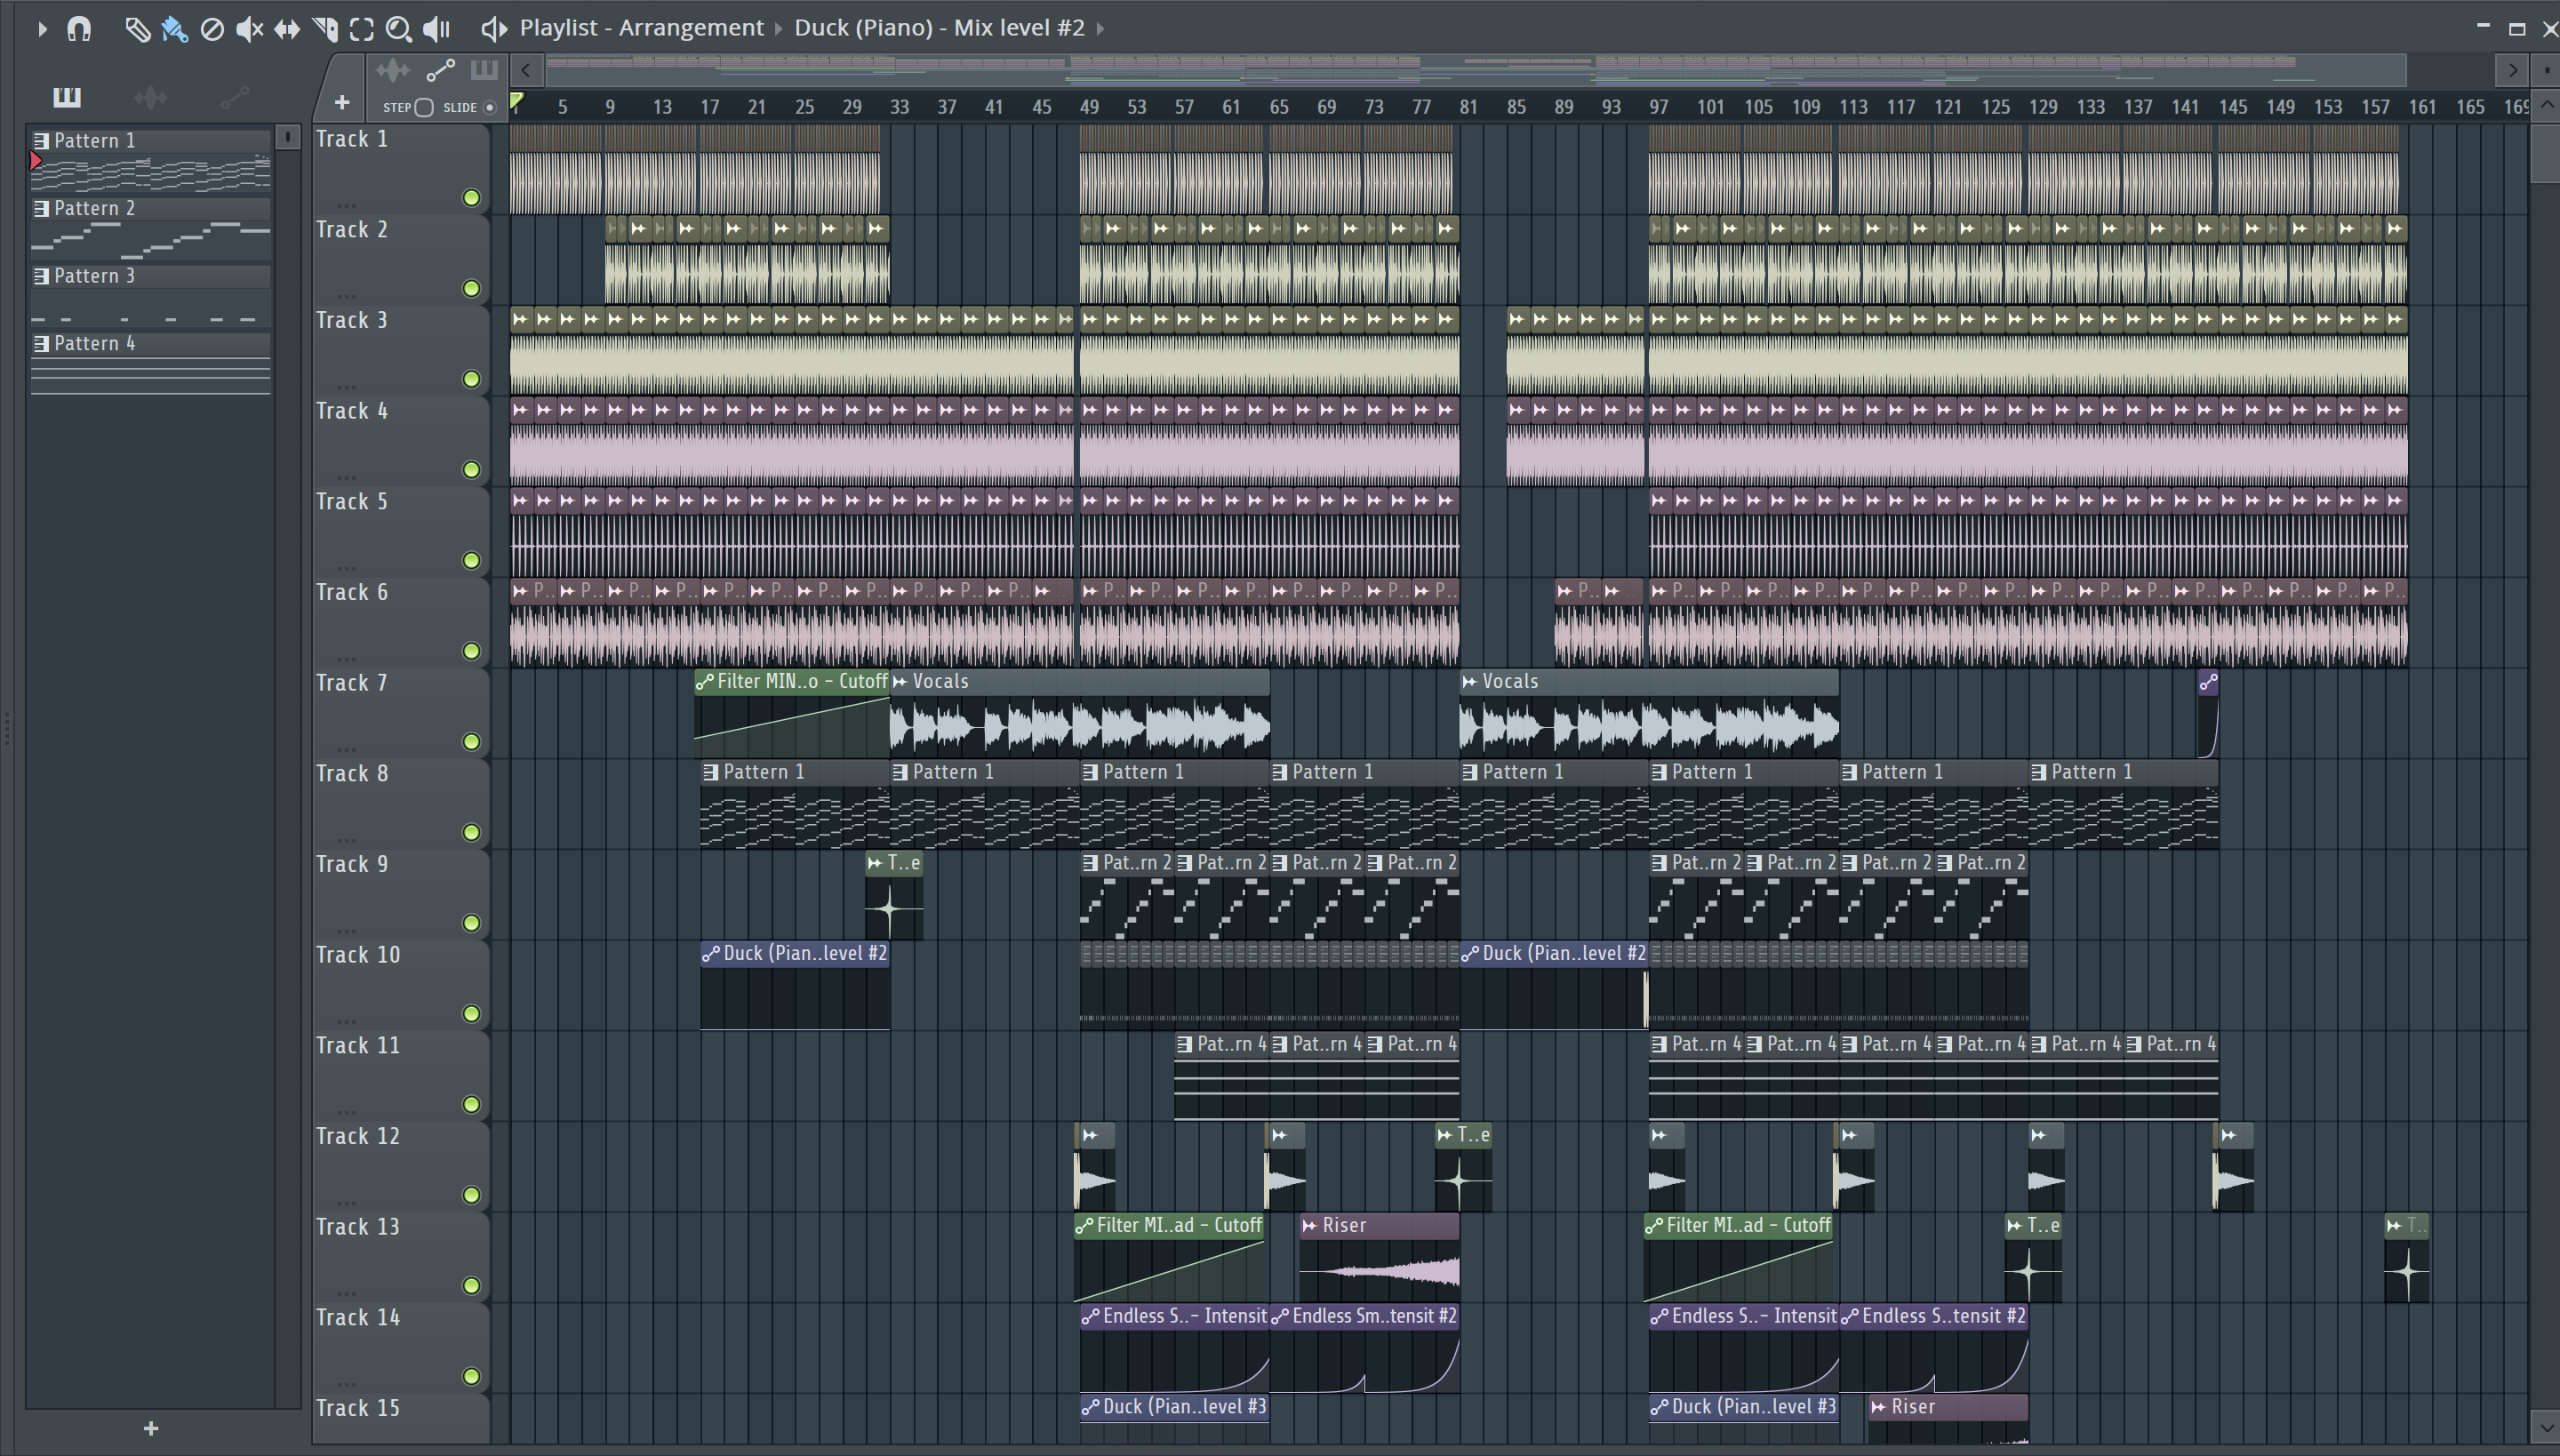Choose the Select marquee tool
The height and width of the screenshot is (1456, 2560).
362,29
